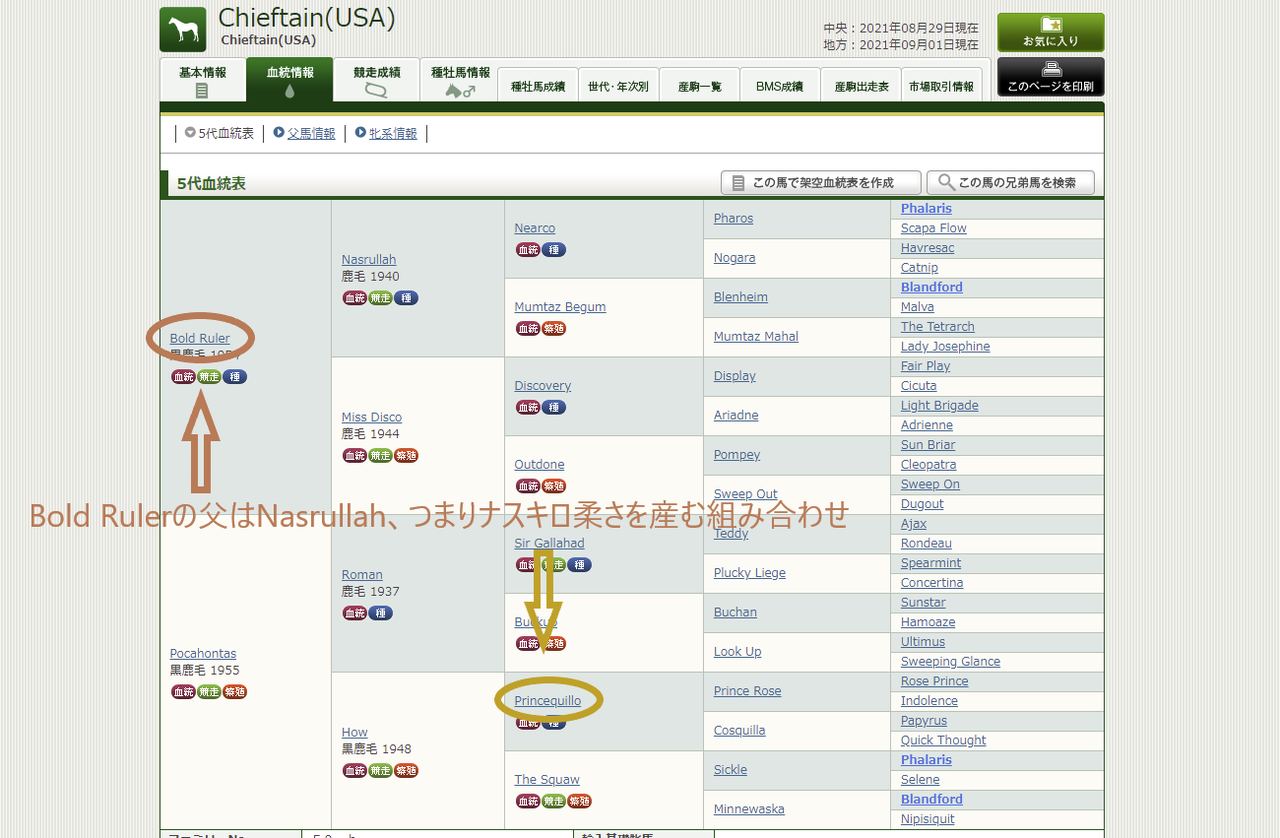Open Roman's 種 badge

pyautogui.click(x=380, y=613)
